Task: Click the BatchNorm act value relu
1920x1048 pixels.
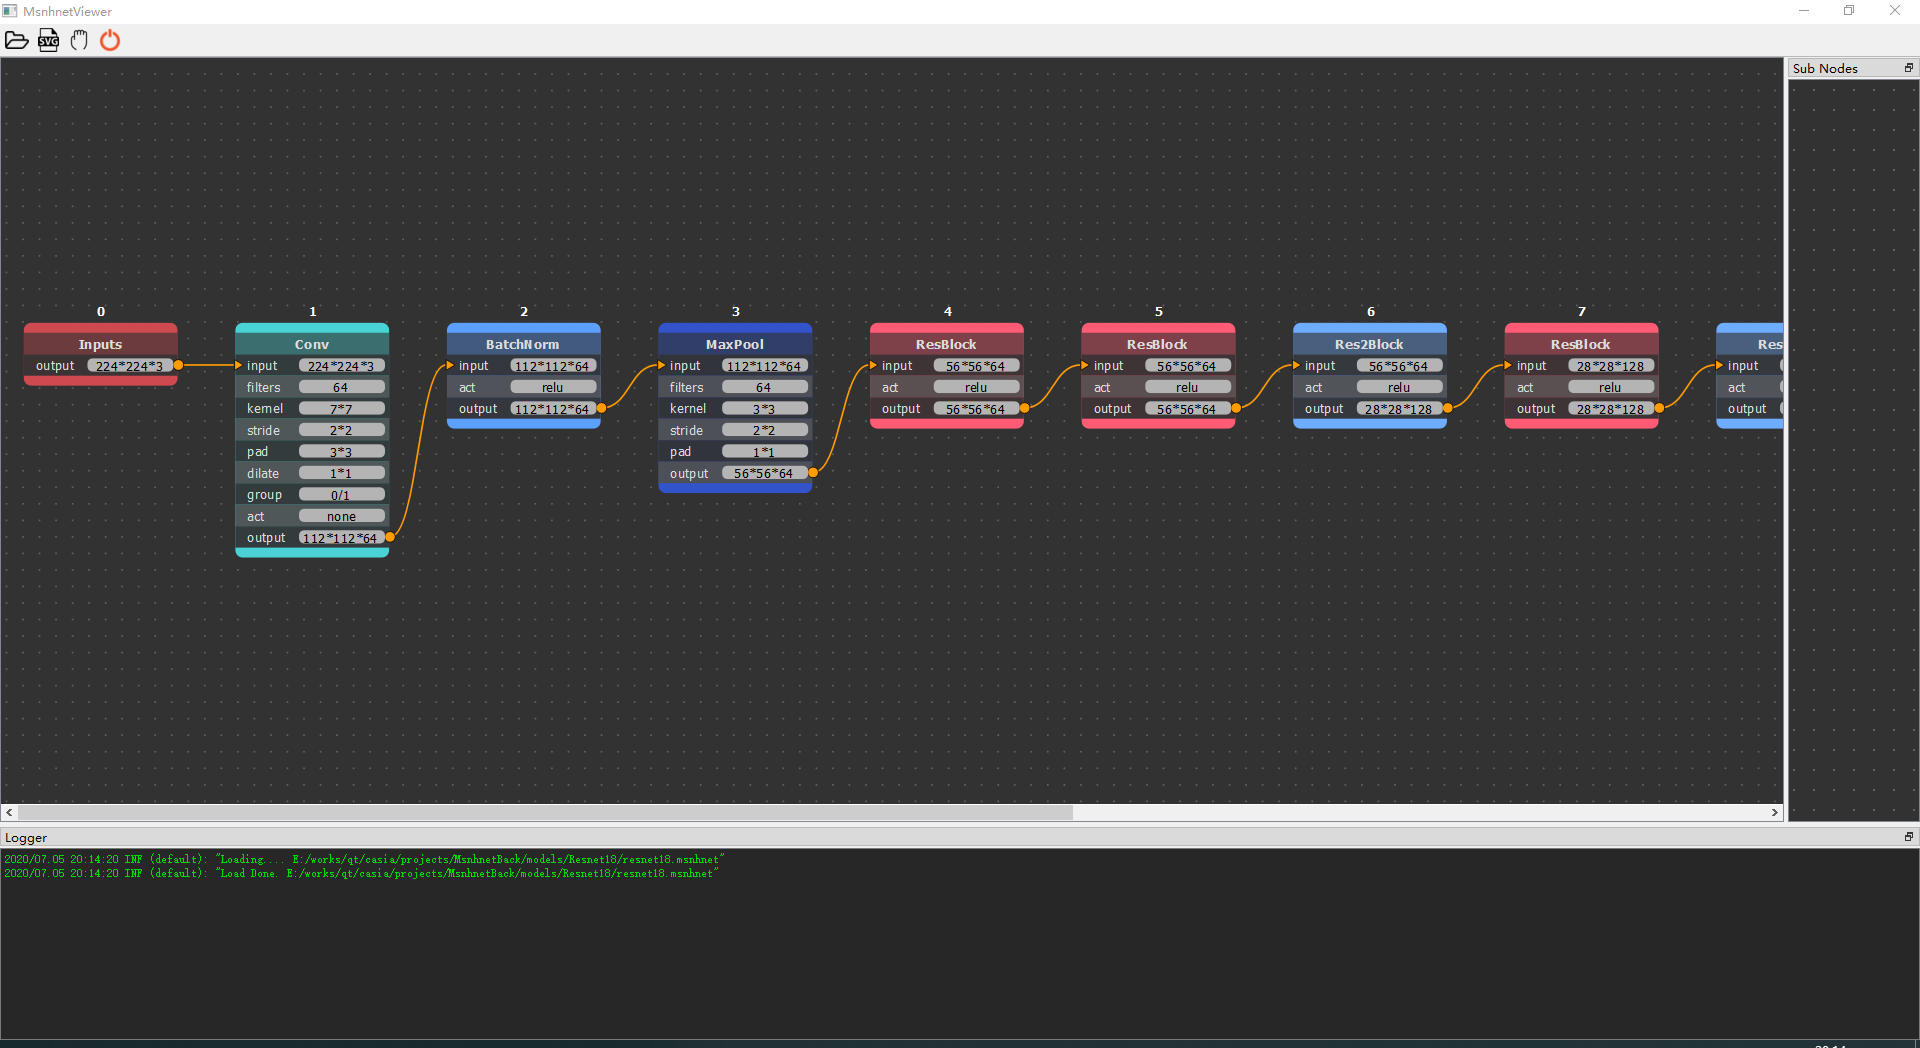Action: click(553, 387)
